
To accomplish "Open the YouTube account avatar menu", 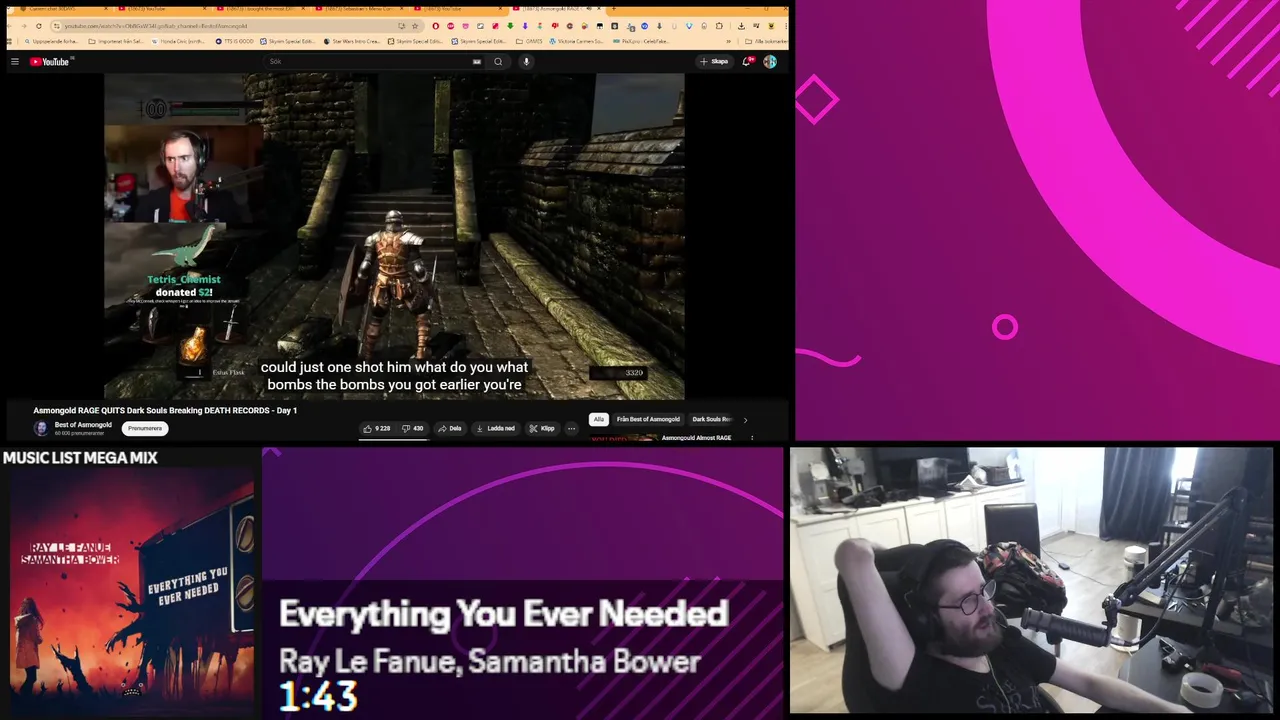I will click(770, 62).
